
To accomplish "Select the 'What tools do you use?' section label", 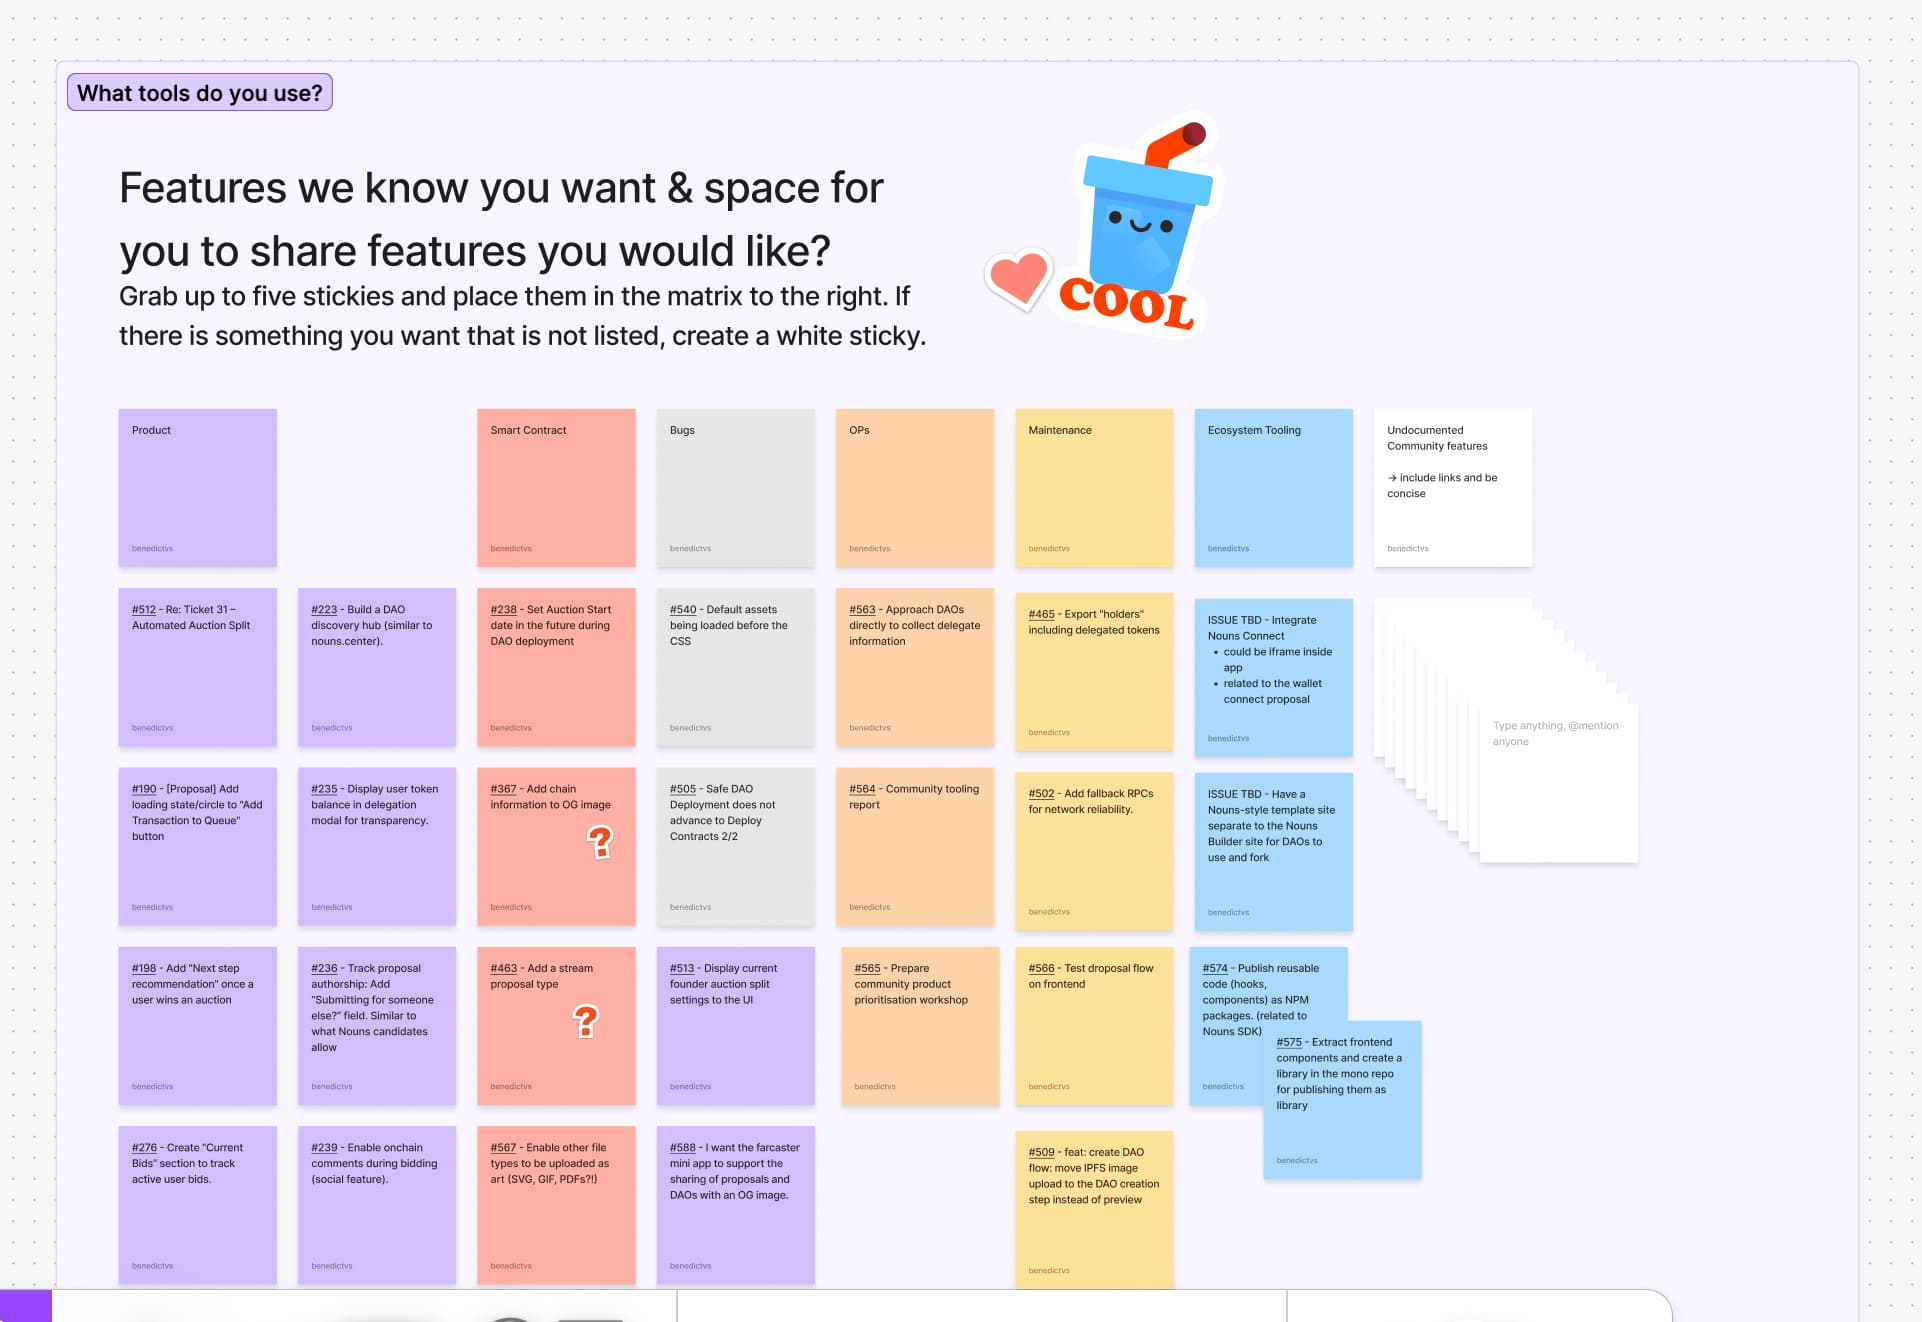I will point(200,93).
